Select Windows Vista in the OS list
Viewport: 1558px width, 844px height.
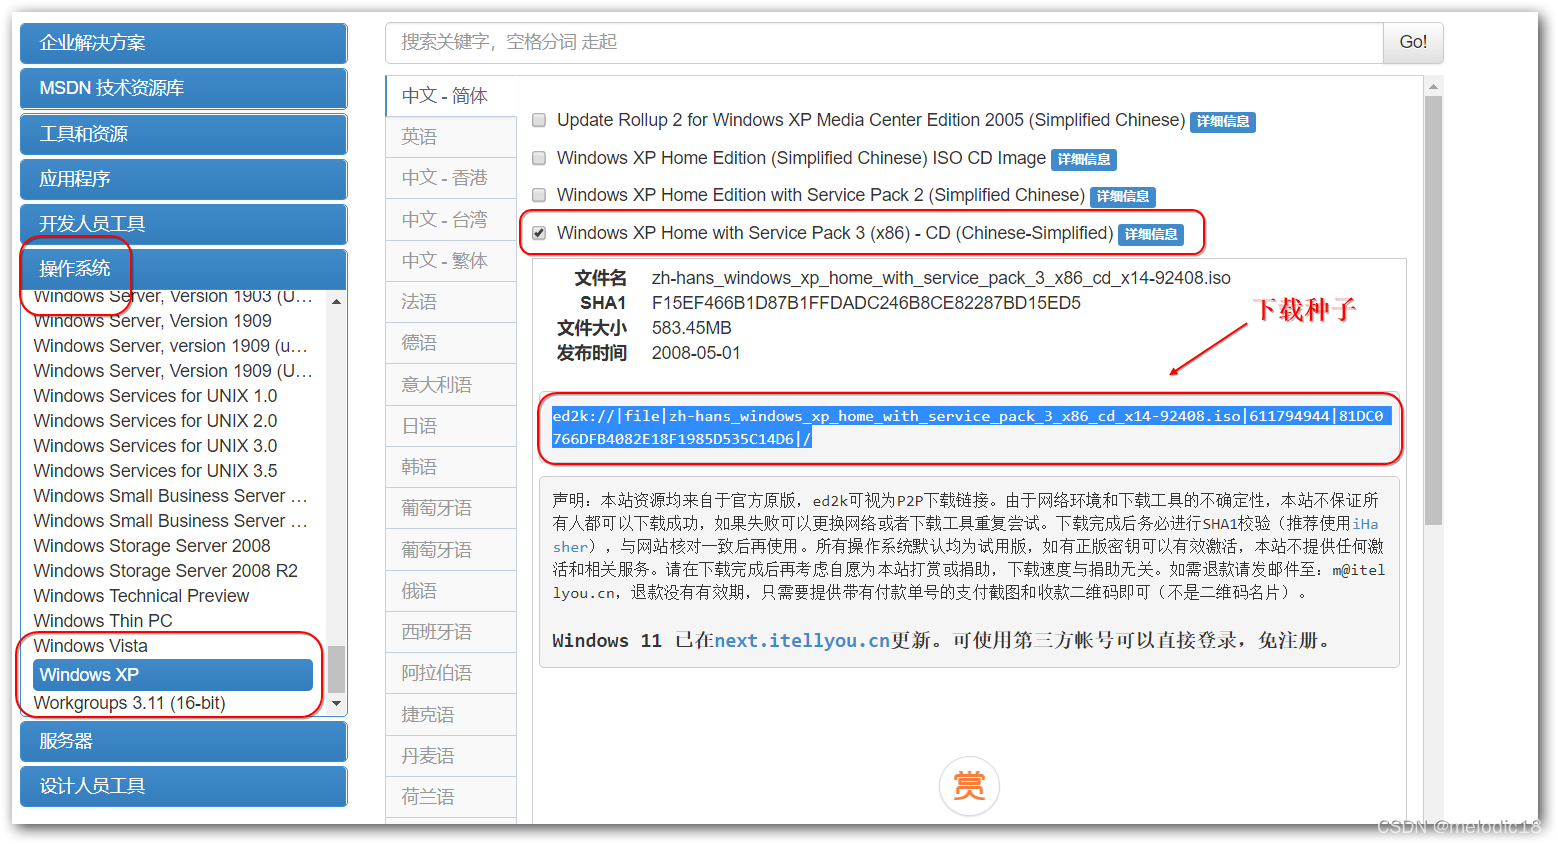pos(91,646)
